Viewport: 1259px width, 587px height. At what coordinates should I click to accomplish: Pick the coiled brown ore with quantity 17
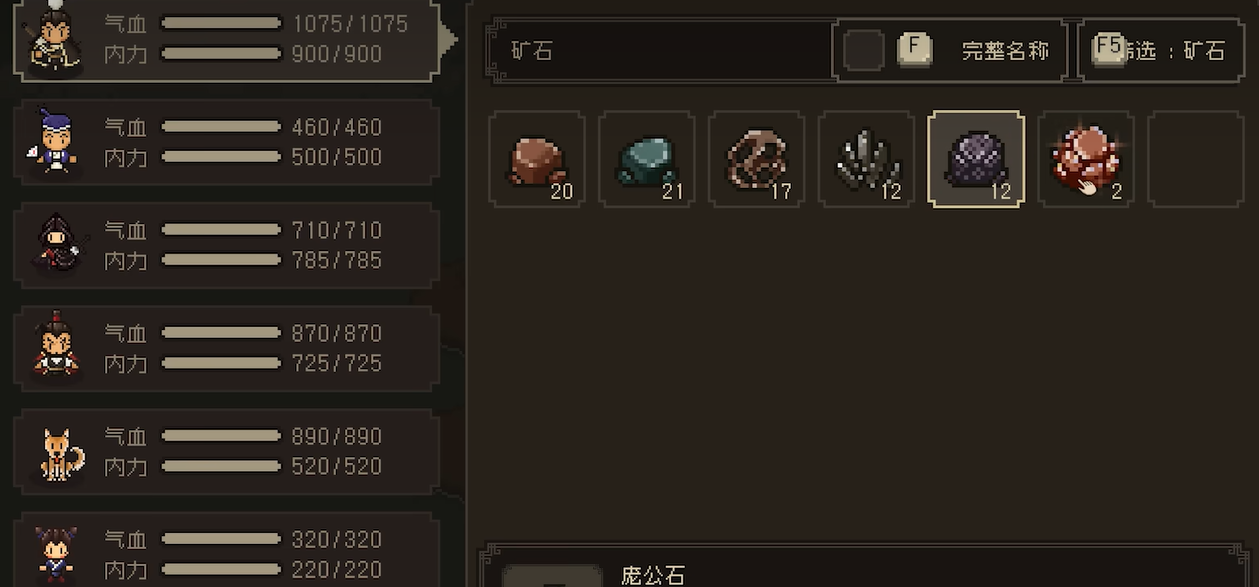click(x=757, y=159)
